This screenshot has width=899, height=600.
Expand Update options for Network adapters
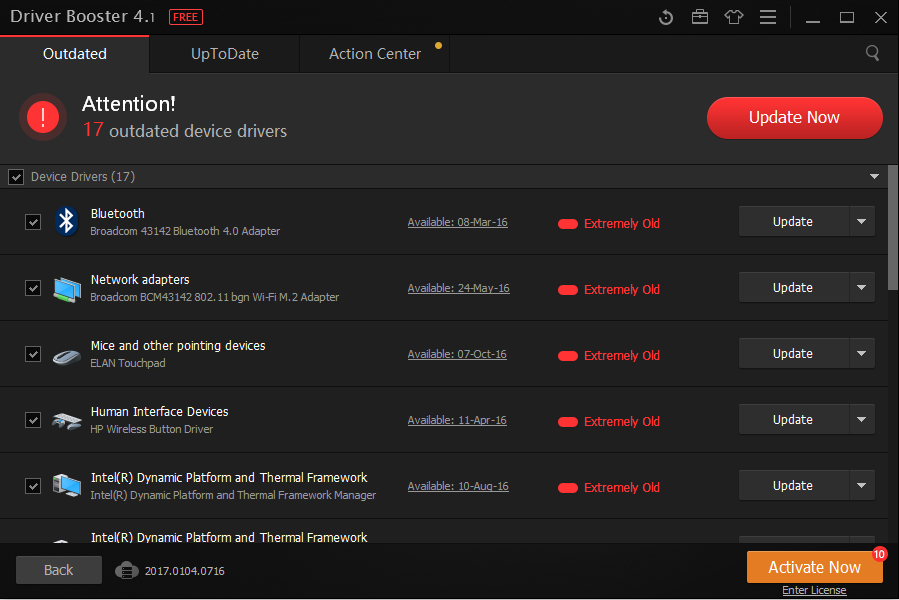861,288
